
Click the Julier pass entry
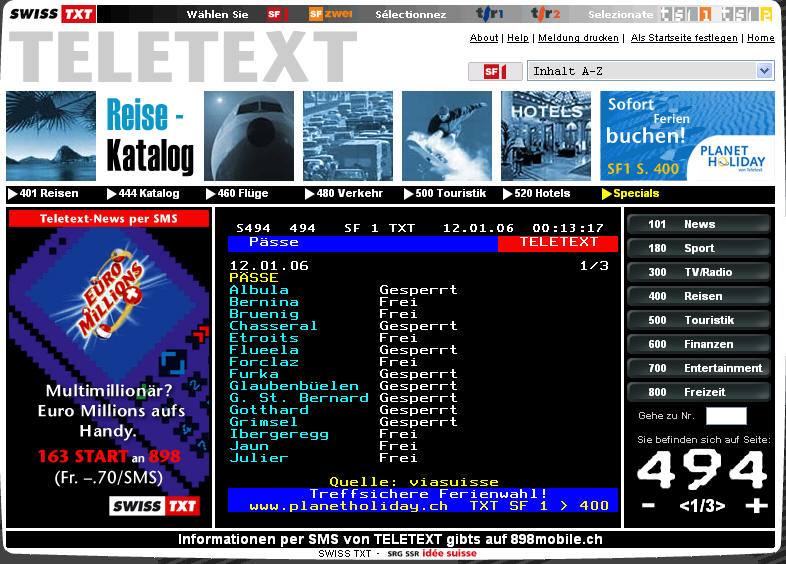pyautogui.click(x=259, y=458)
